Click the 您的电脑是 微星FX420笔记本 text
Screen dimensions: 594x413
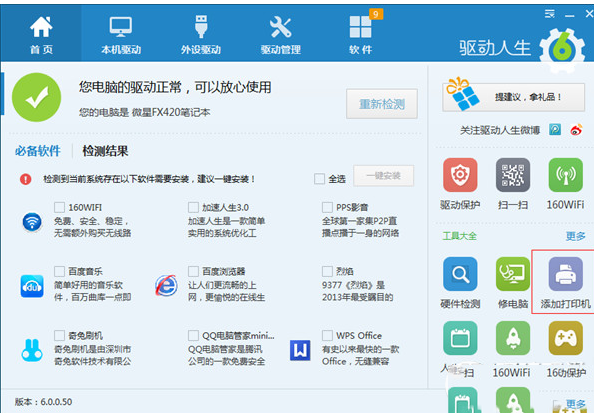pyautogui.click(x=144, y=112)
